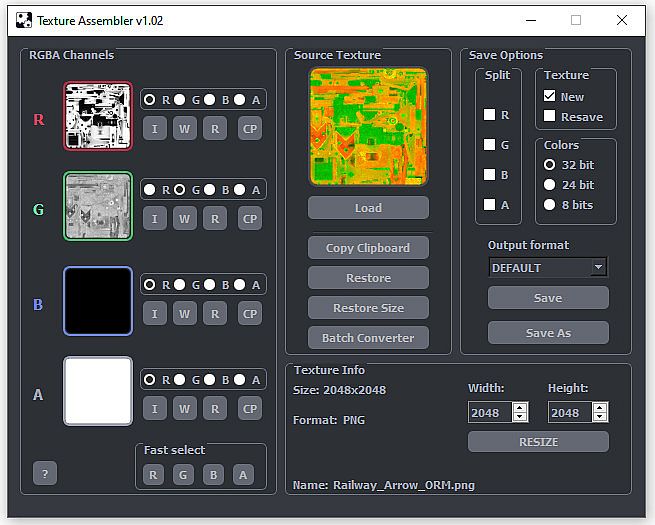Select the 24 bit color option
Image resolution: width=655 pixels, height=525 pixels.
point(549,185)
